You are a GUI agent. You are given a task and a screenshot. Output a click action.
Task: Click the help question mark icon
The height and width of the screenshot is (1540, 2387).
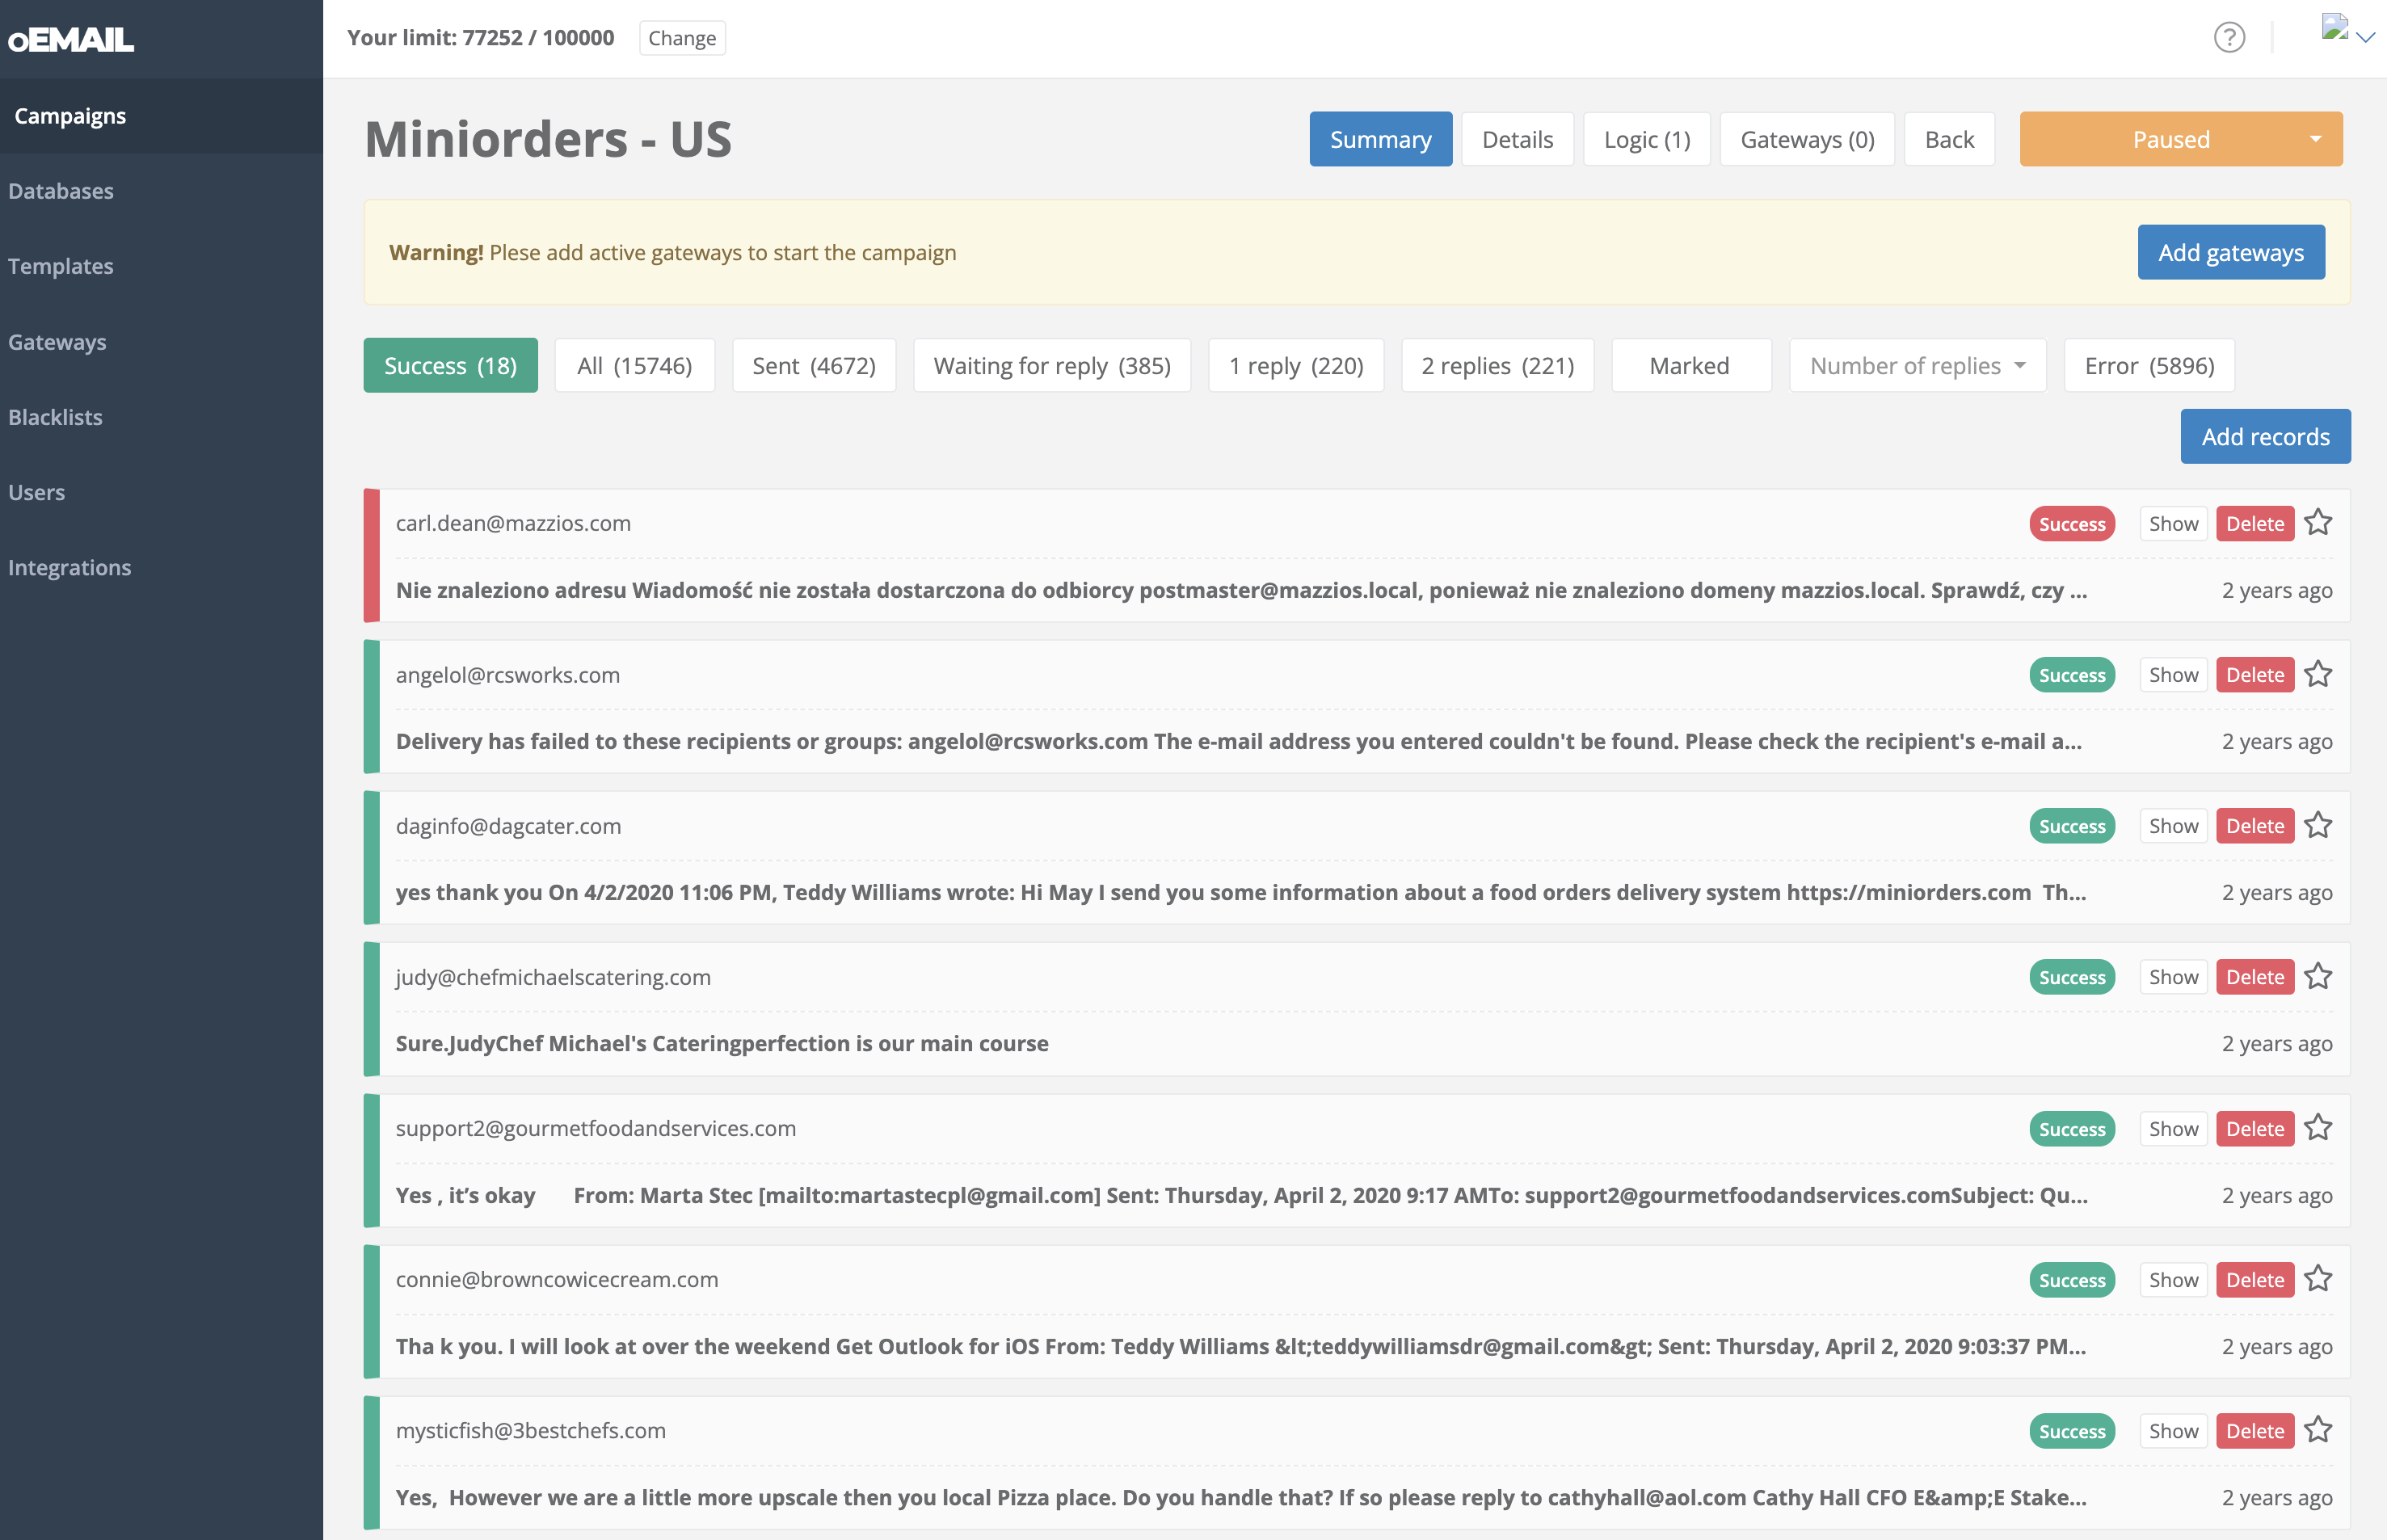(x=2229, y=38)
